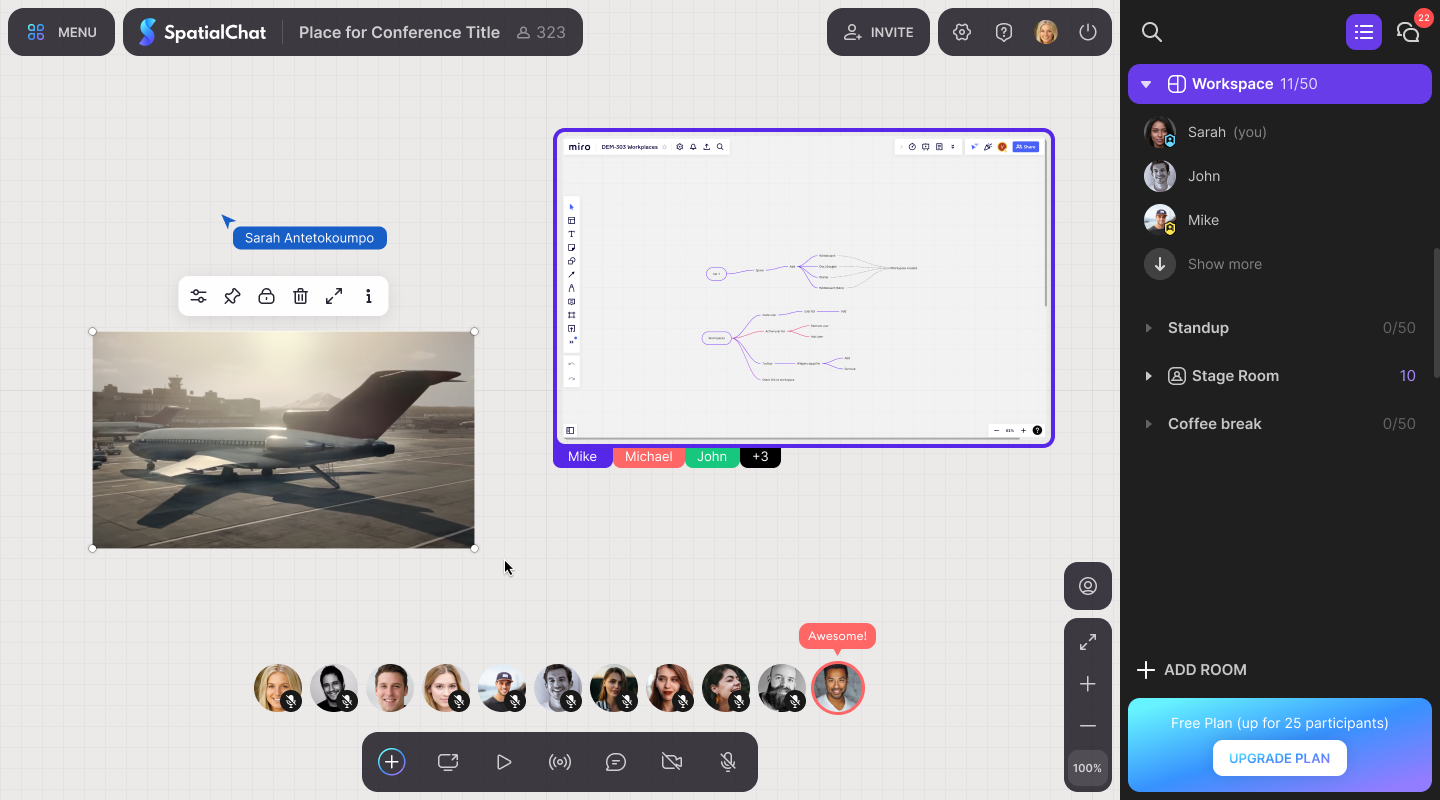The image size is (1440, 800).
Task: Click the profile avatar in top bar
Action: [1046, 32]
